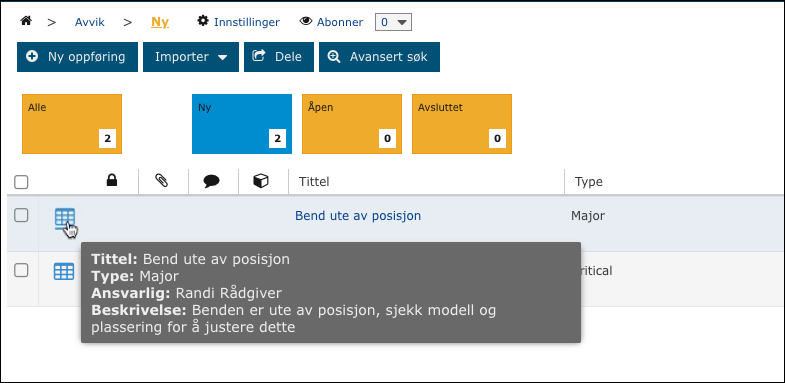Open Avansert søk
This screenshot has width=785, height=383.
click(379, 57)
